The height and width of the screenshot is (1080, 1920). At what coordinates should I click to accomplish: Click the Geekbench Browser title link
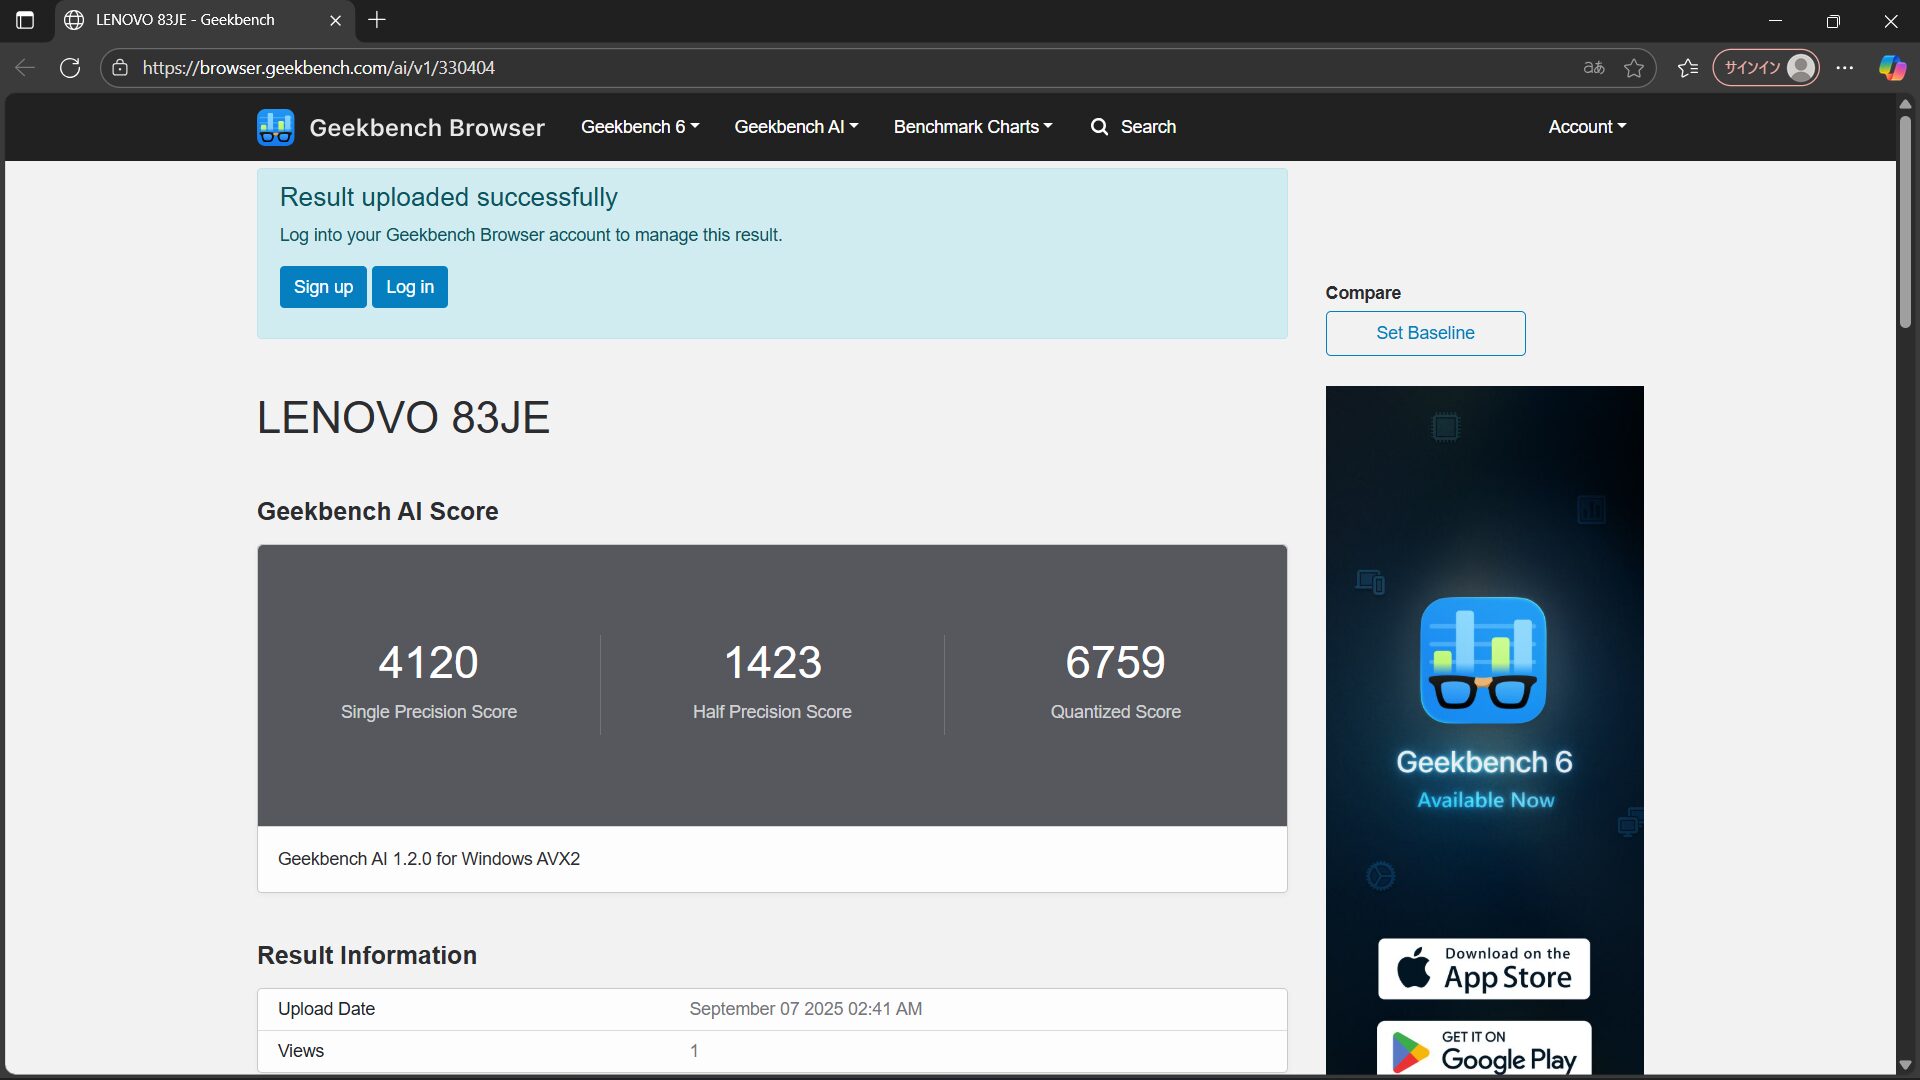coord(427,128)
